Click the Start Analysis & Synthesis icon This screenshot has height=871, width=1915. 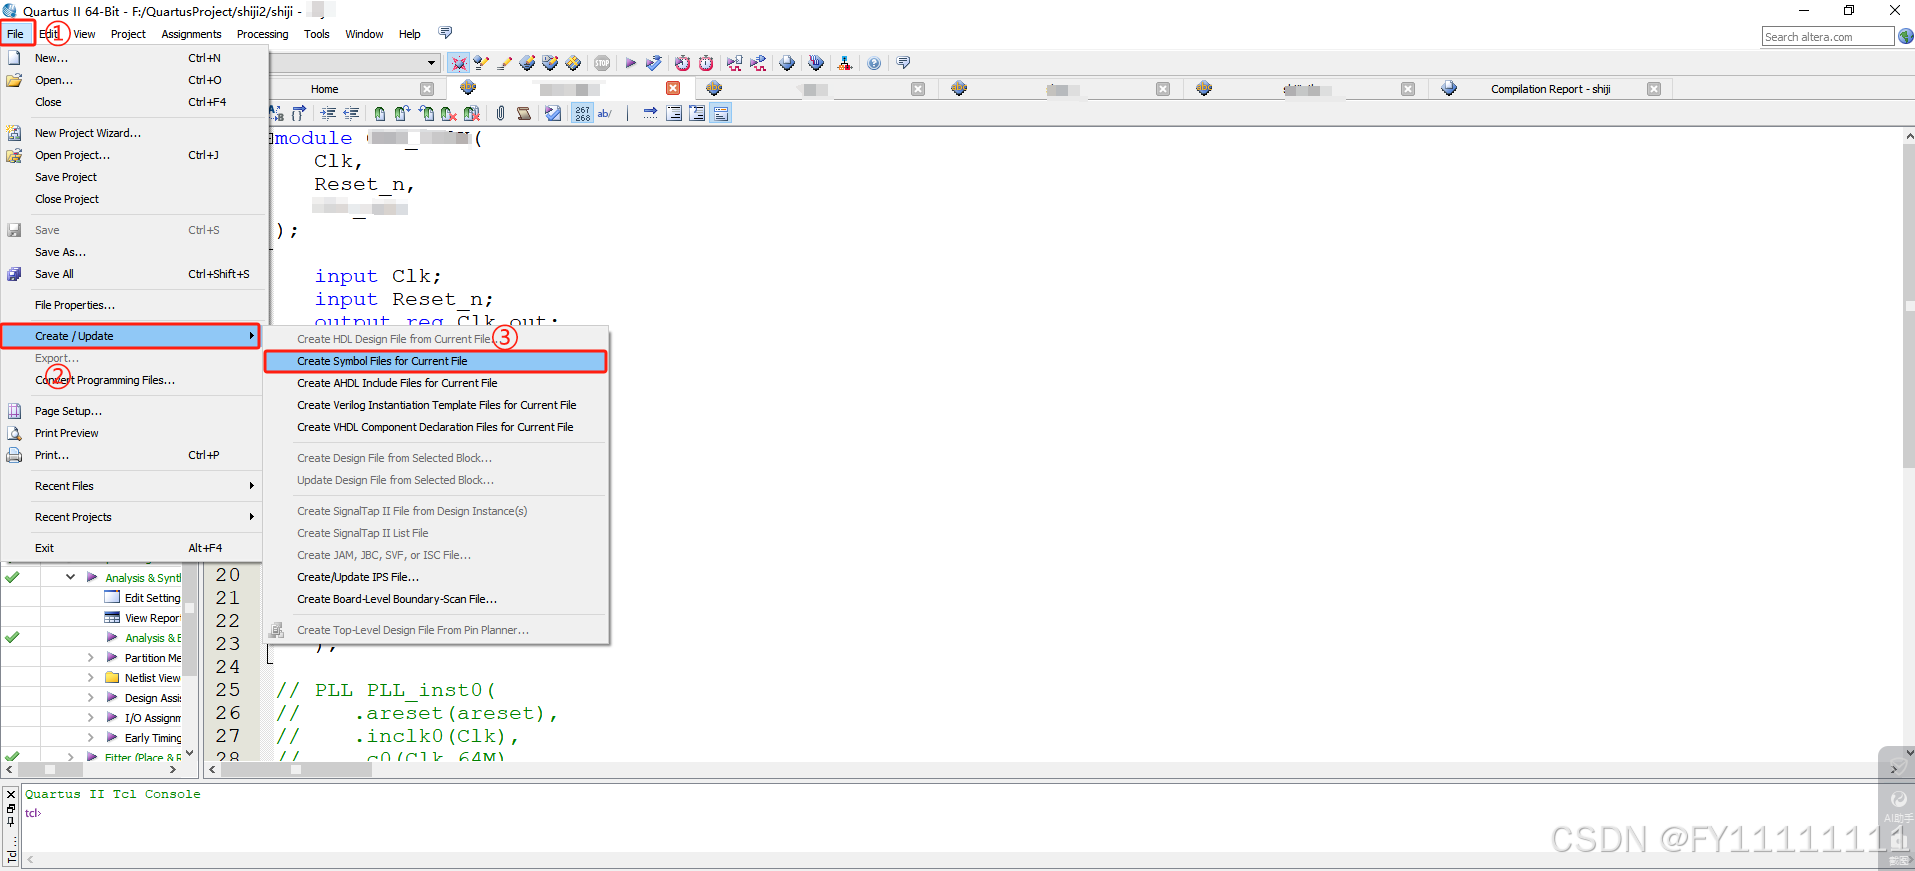pyautogui.click(x=654, y=63)
